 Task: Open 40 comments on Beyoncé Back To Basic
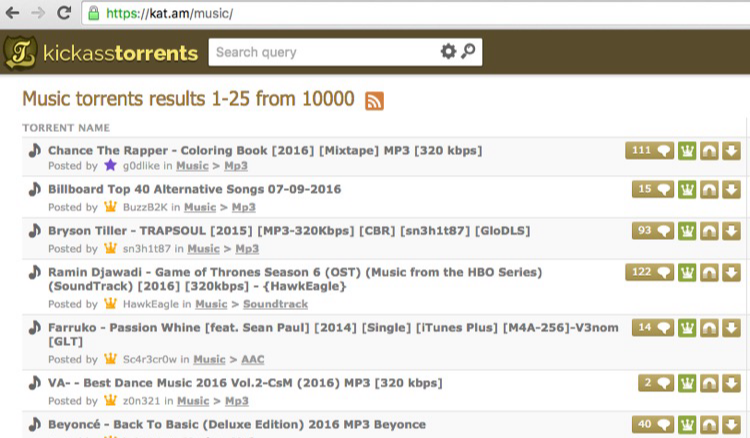coord(653,425)
